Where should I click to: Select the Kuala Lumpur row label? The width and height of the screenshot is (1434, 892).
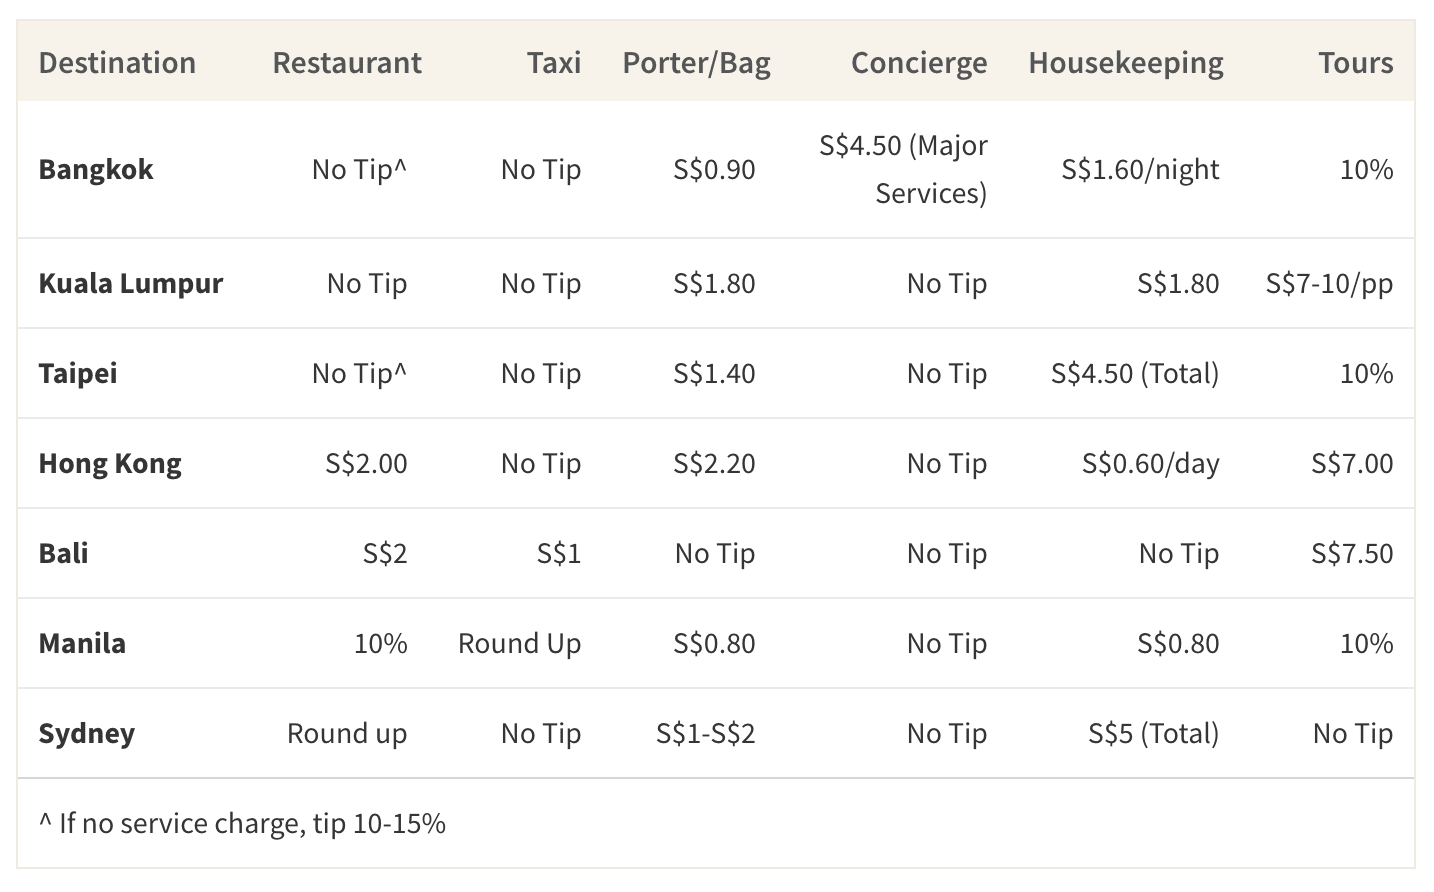(130, 283)
